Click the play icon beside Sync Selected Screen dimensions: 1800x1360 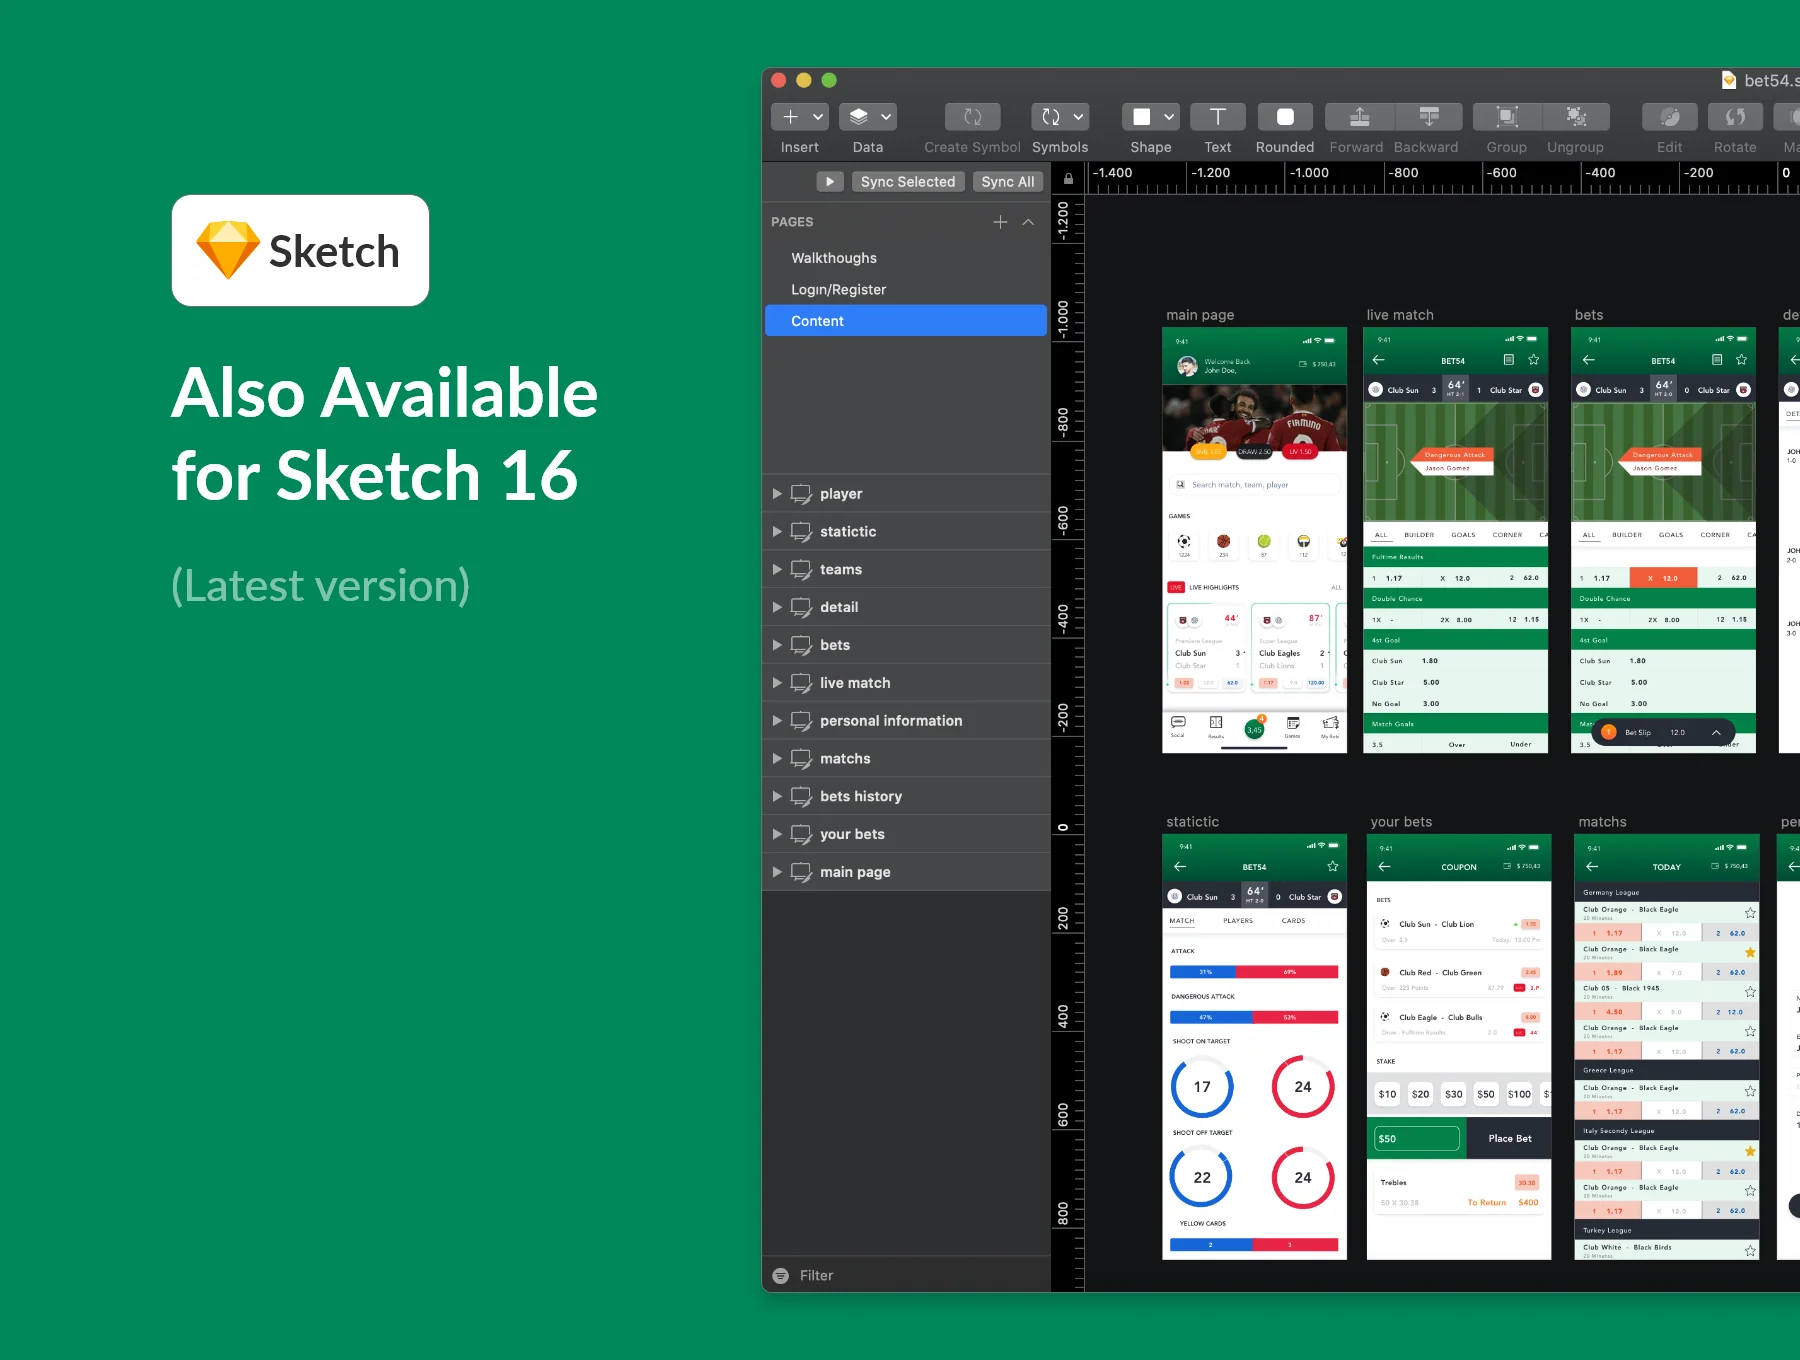click(830, 181)
